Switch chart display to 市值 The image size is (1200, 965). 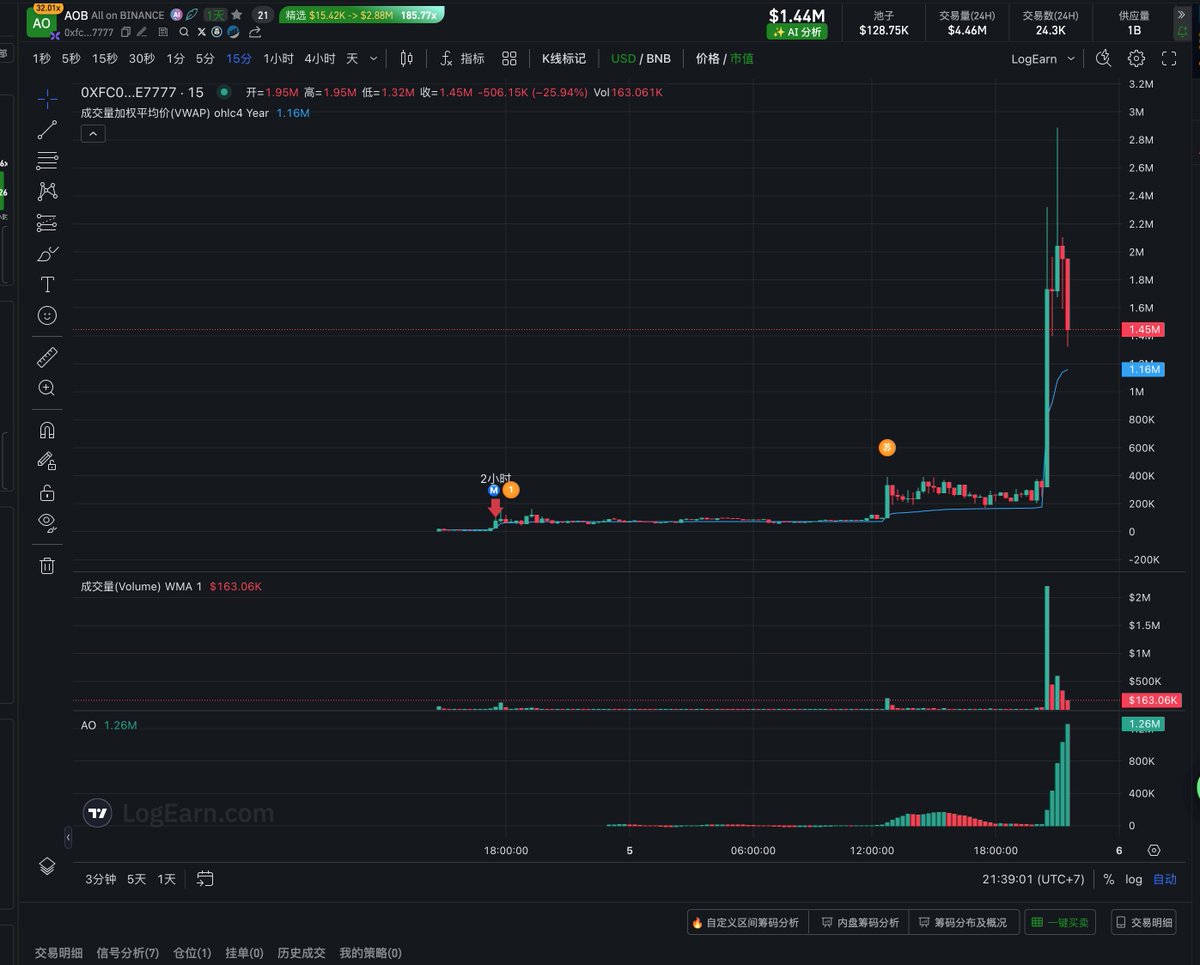[742, 59]
